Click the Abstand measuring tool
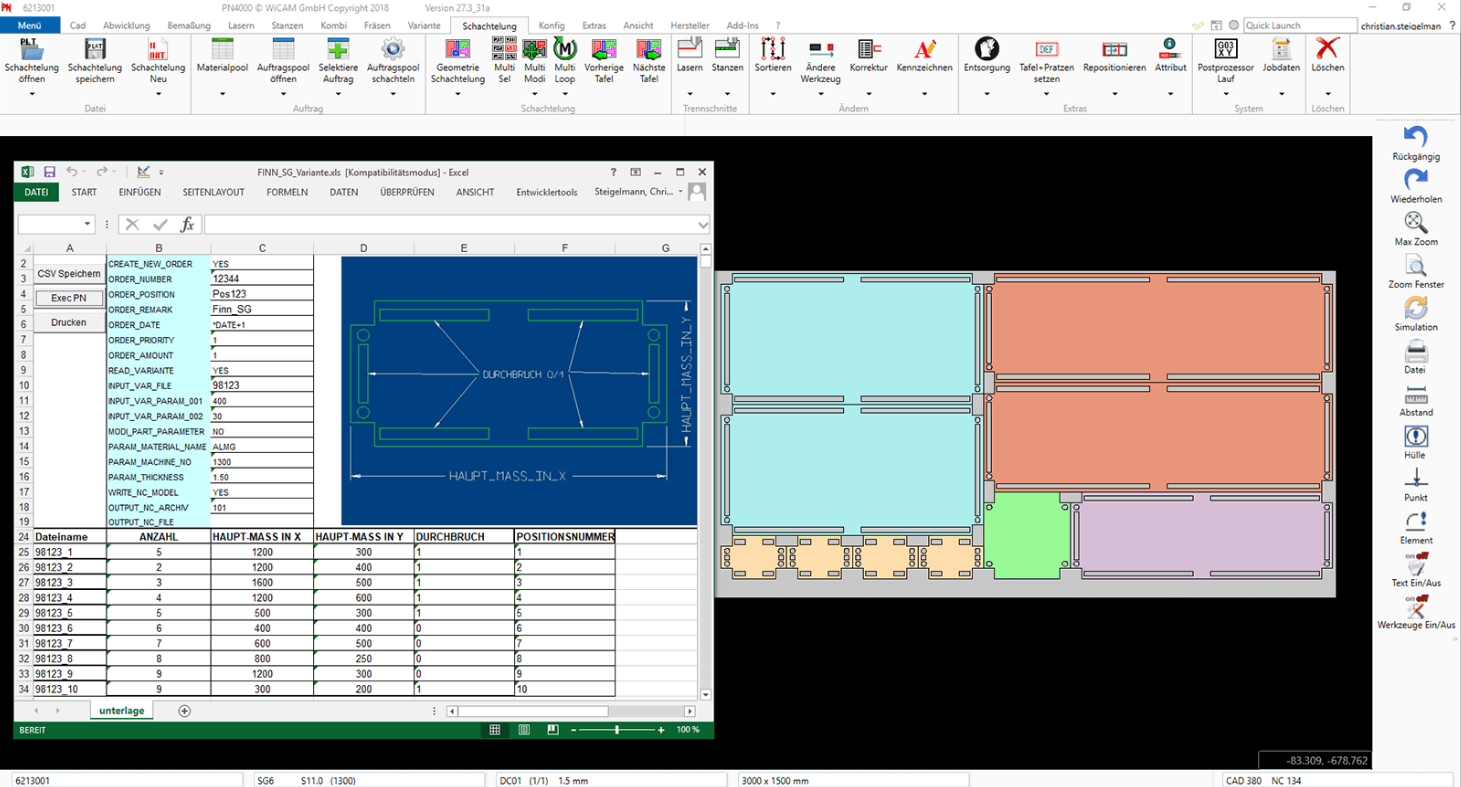This screenshot has width=1461, height=787. [1416, 394]
